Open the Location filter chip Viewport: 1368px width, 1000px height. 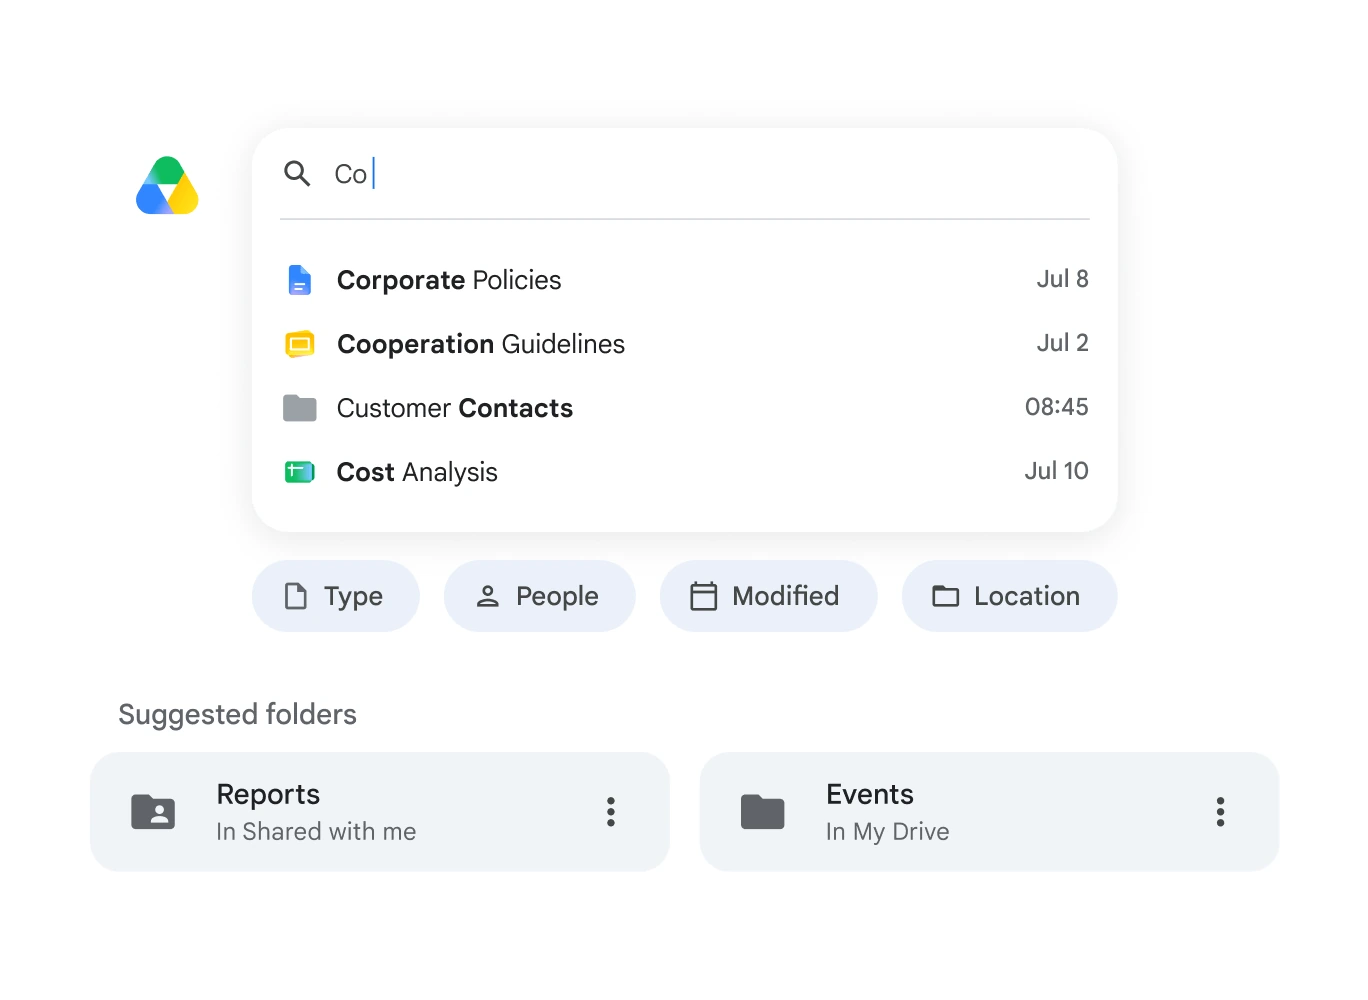[x=1010, y=596]
